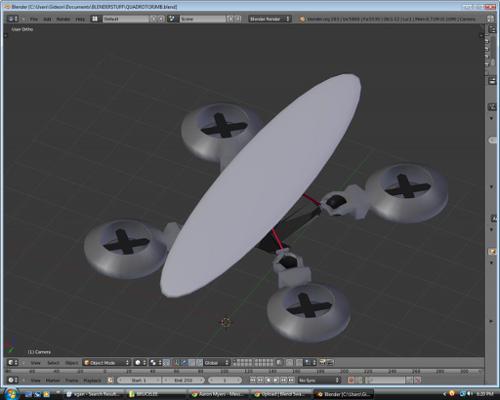Open the 3D viewport Select menu

click(53, 363)
